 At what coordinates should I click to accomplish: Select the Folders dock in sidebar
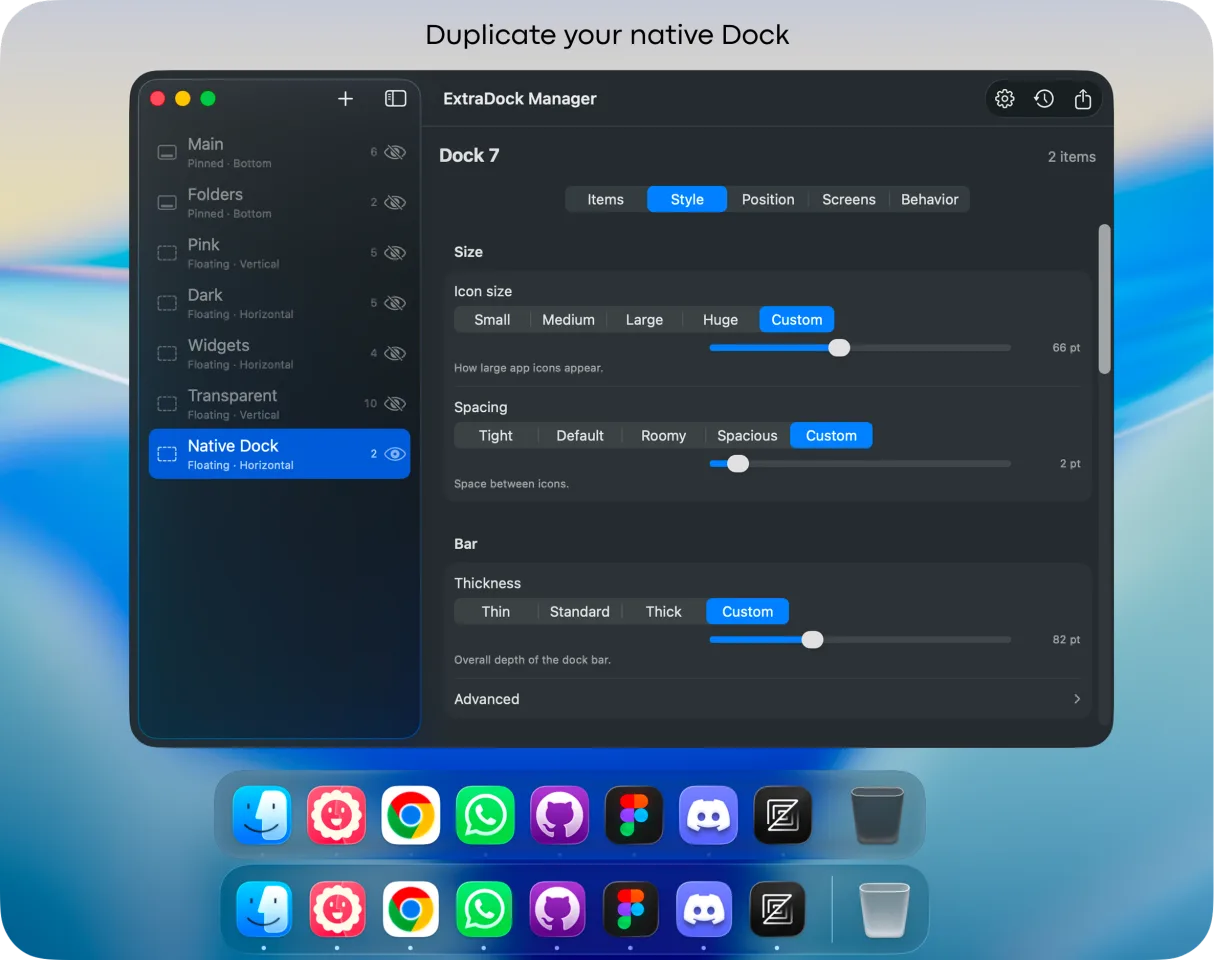(279, 202)
